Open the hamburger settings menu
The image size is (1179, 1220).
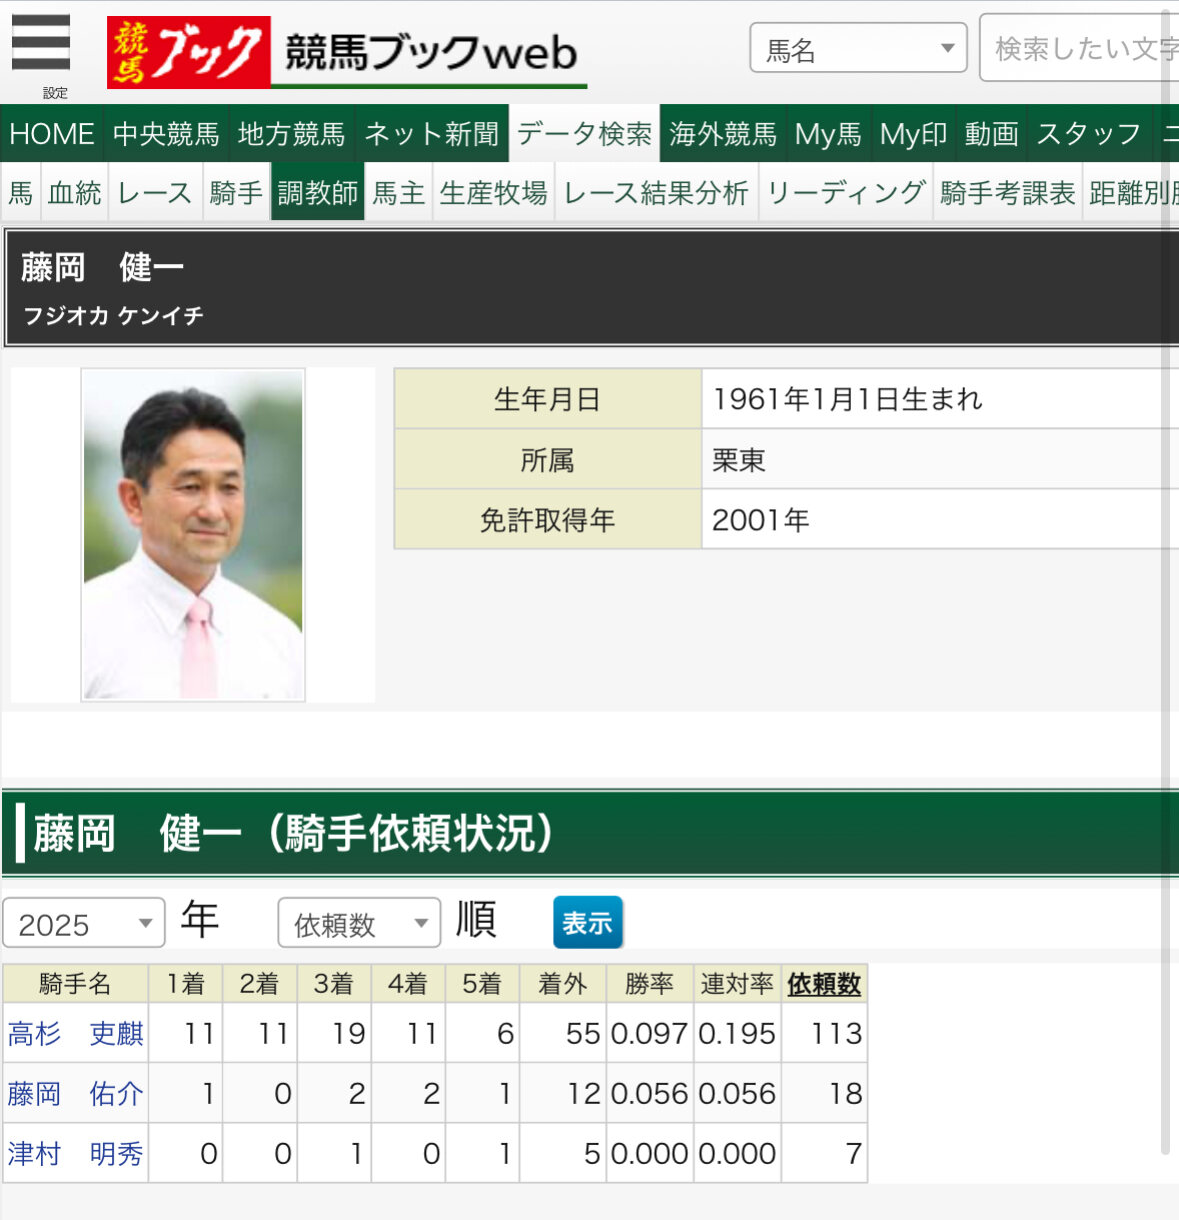pos(41,45)
